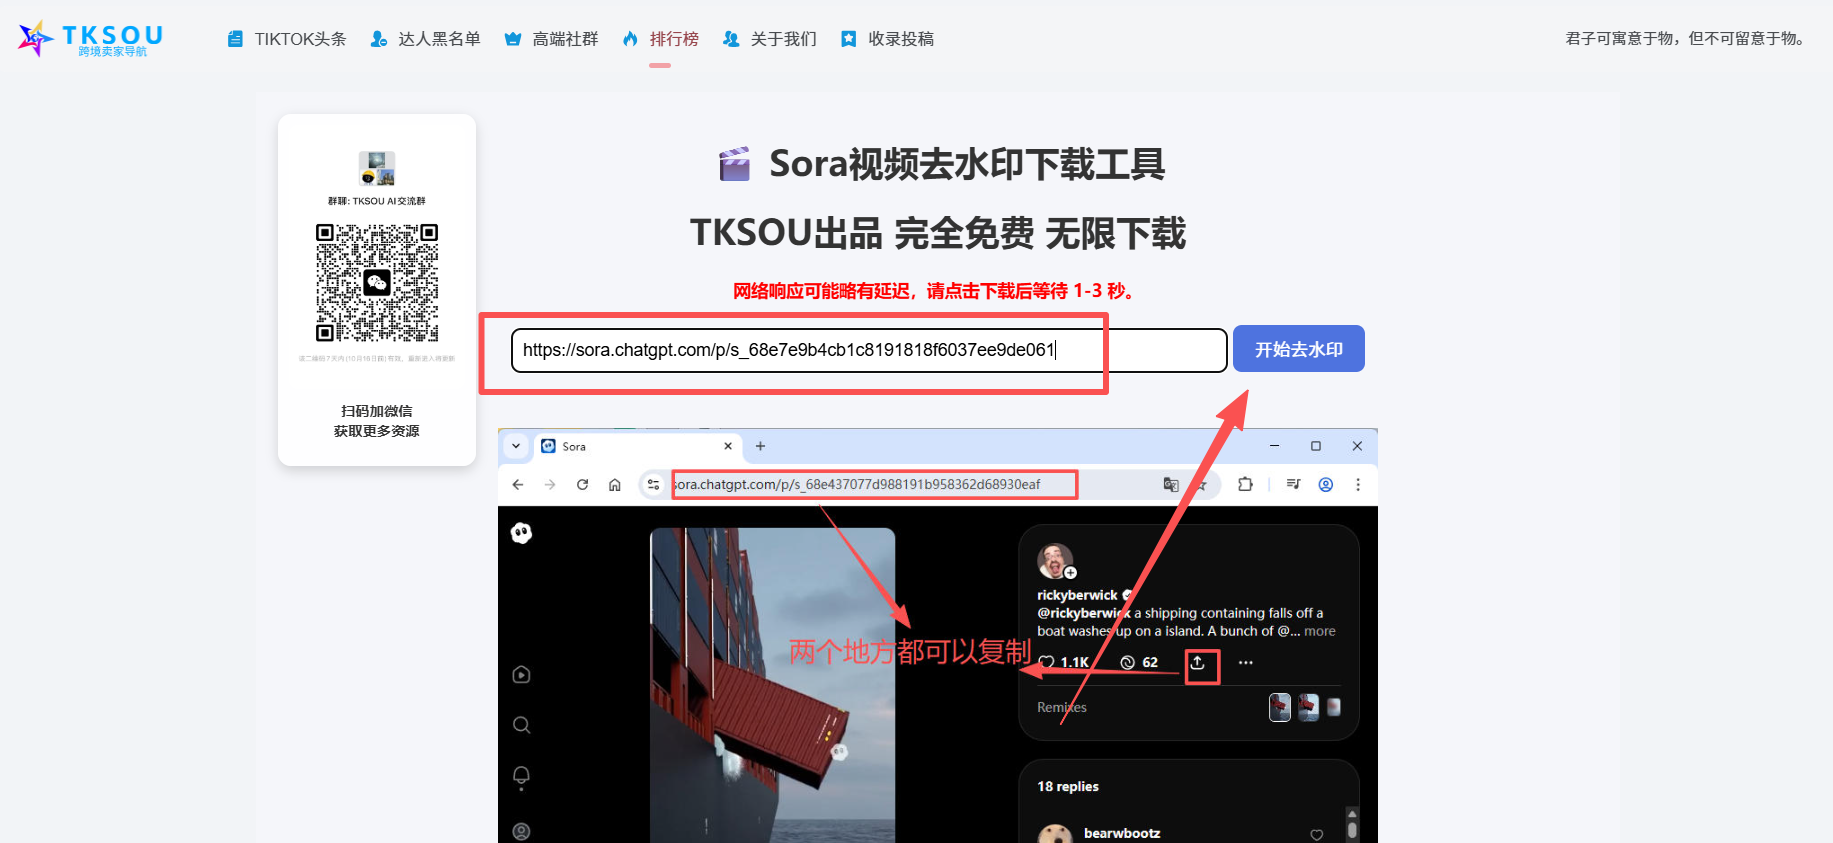1833x843 pixels.
Task: Click the heading Sora视频去水印下载工具
Action: point(967,164)
